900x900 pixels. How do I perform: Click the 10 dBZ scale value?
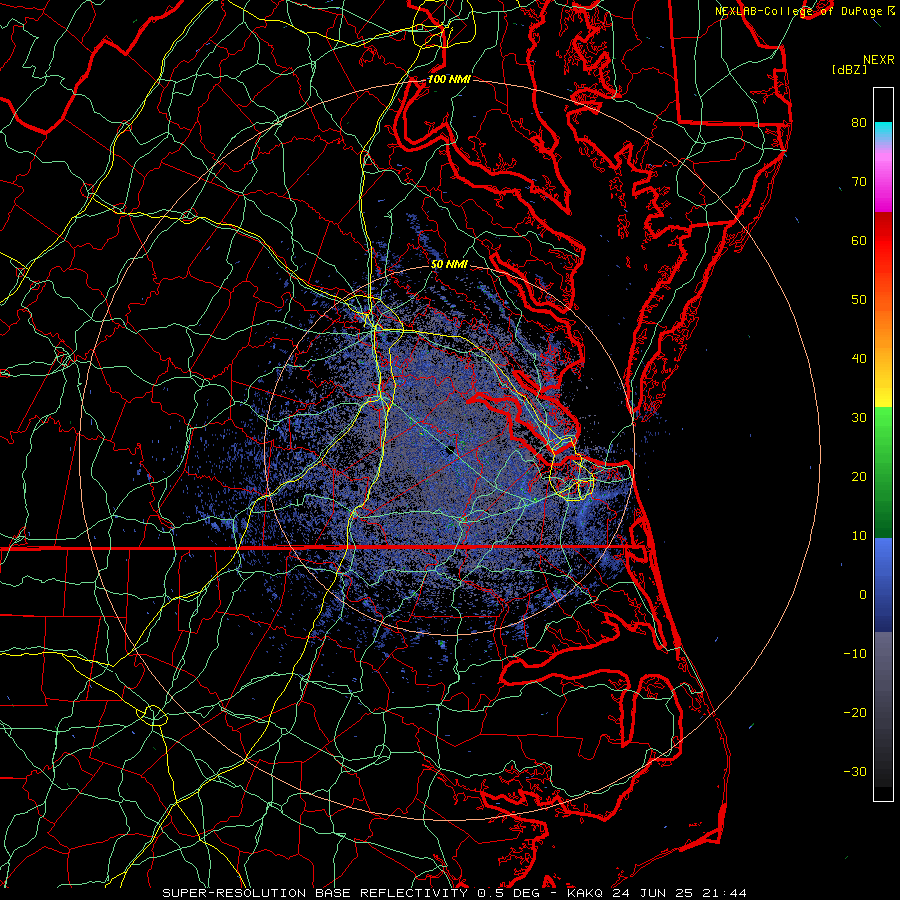point(859,536)
